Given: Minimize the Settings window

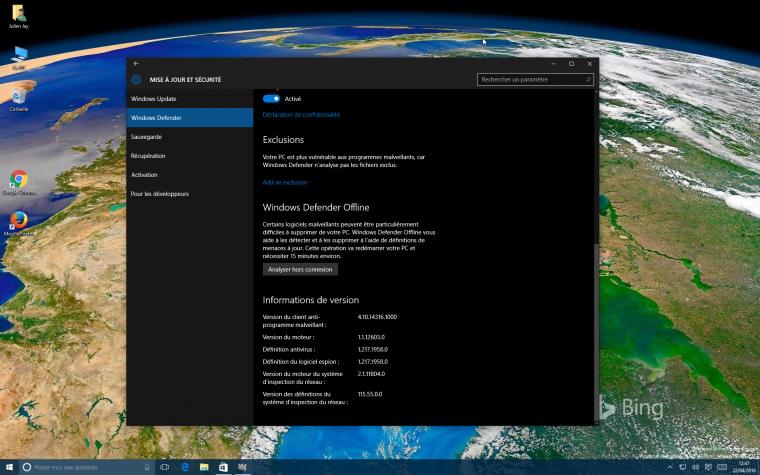Looking at the screenshot, I should pos(553,63).
